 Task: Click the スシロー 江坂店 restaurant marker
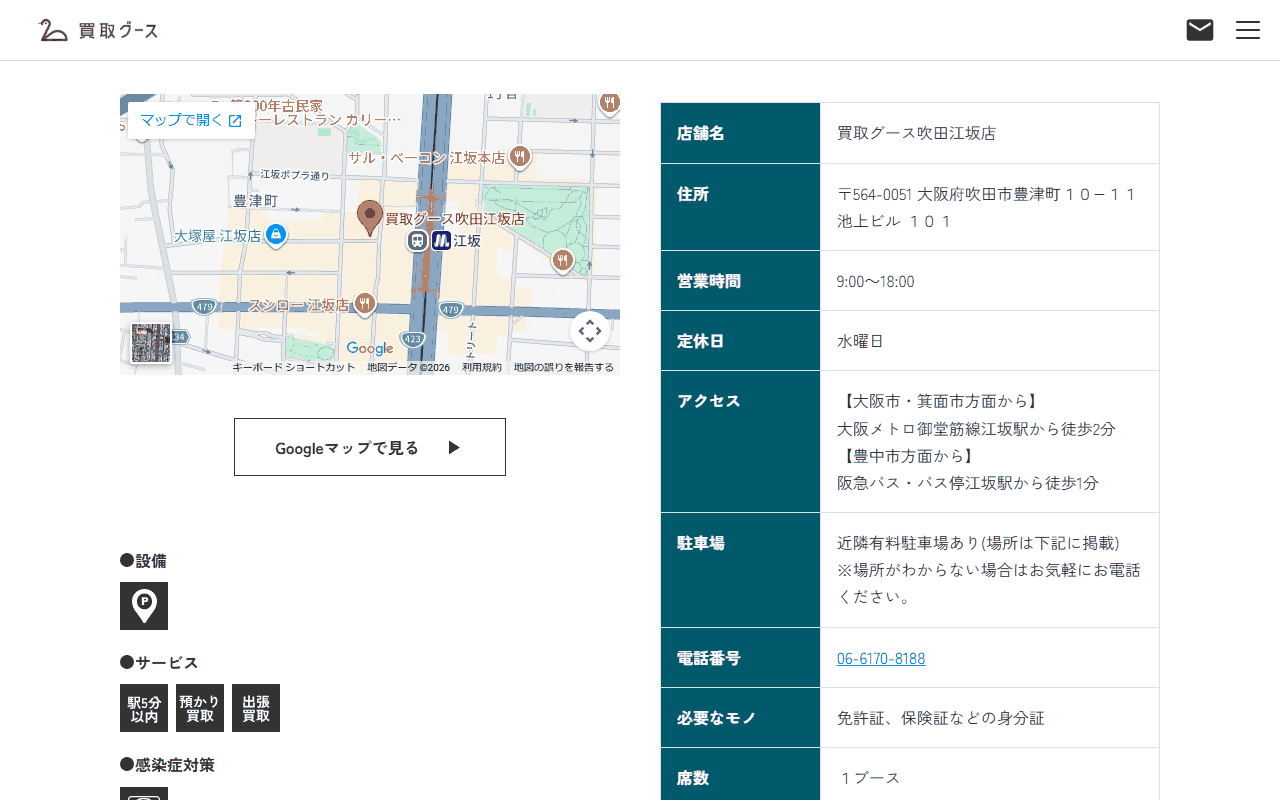pos(365,303)
